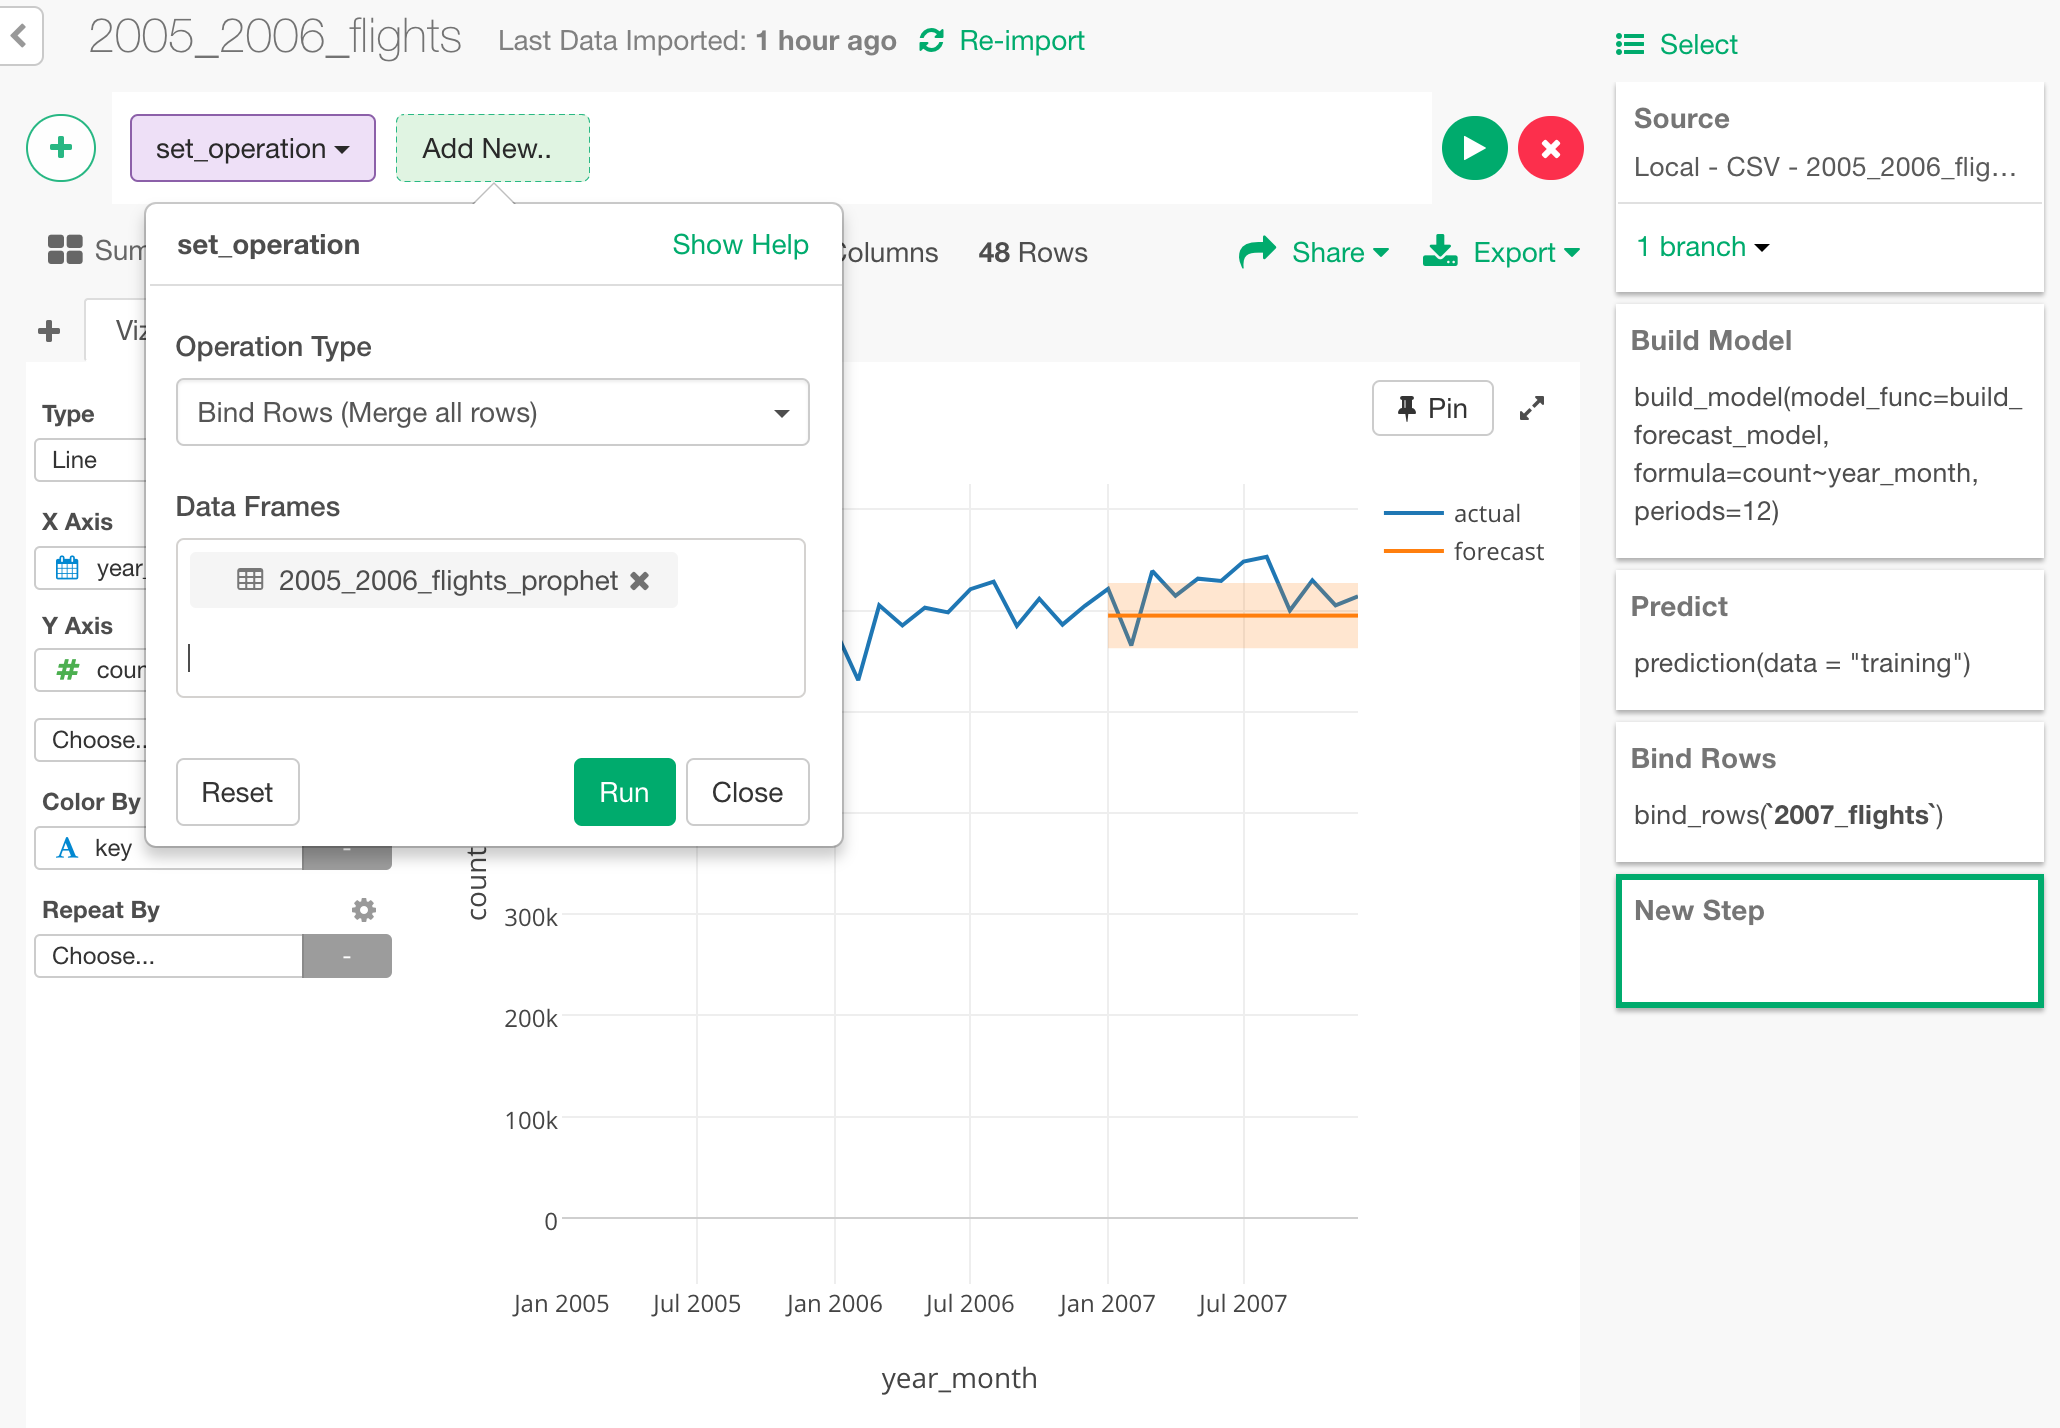Click the 2005_2006_flights title
2060x1428 pixels.
275,37
